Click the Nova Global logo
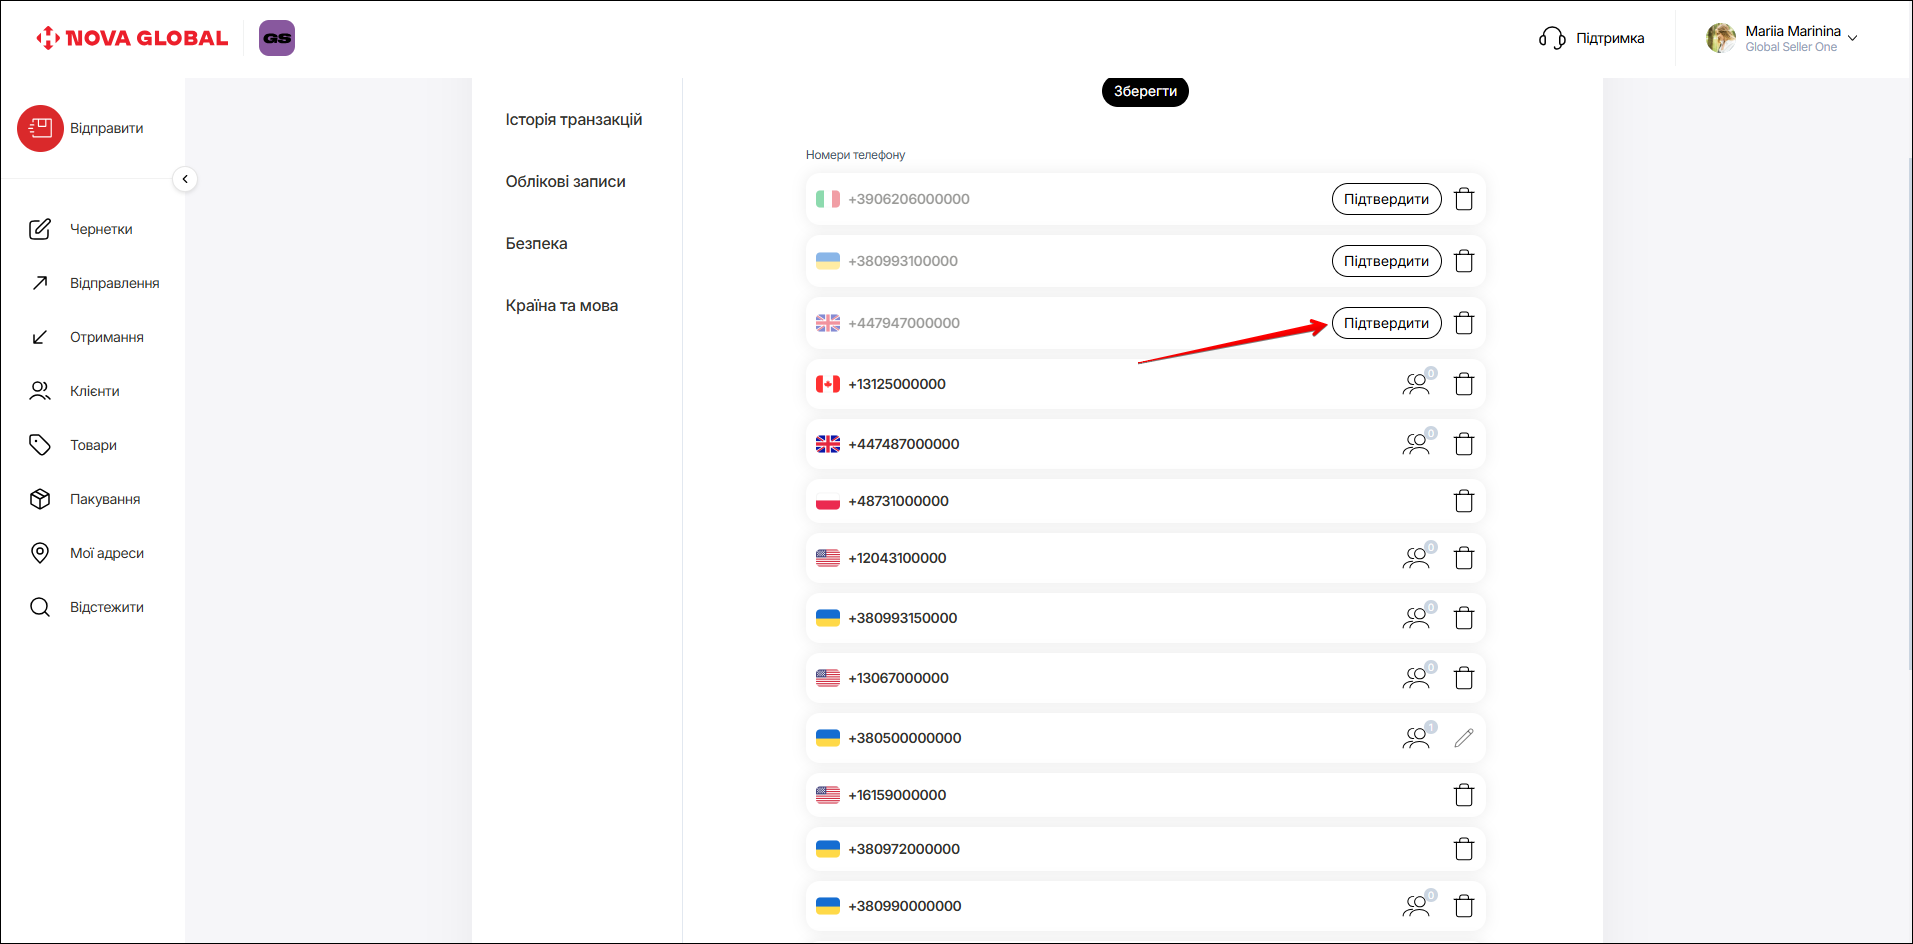This screenshot has height=944, width=1913. click(x=132, y=38)
